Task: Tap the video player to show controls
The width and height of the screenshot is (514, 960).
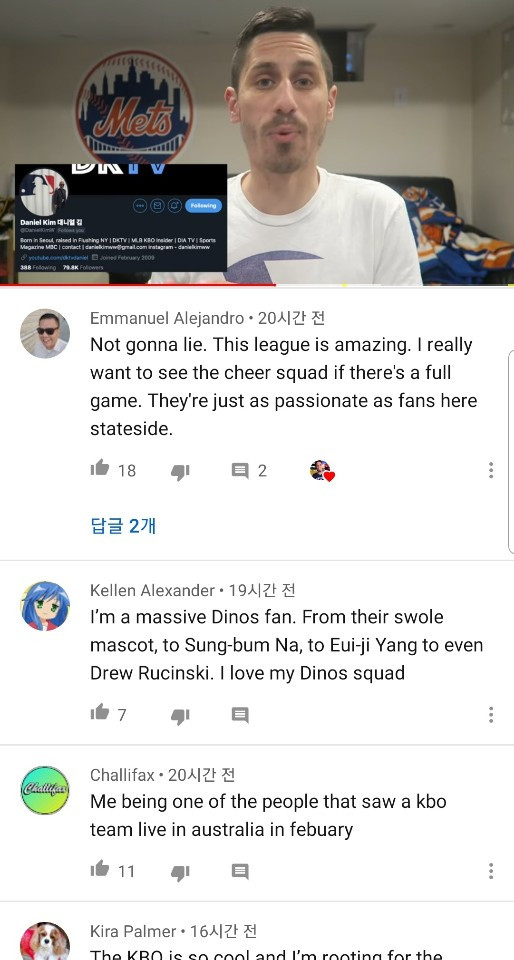Action: pos(257,141)
